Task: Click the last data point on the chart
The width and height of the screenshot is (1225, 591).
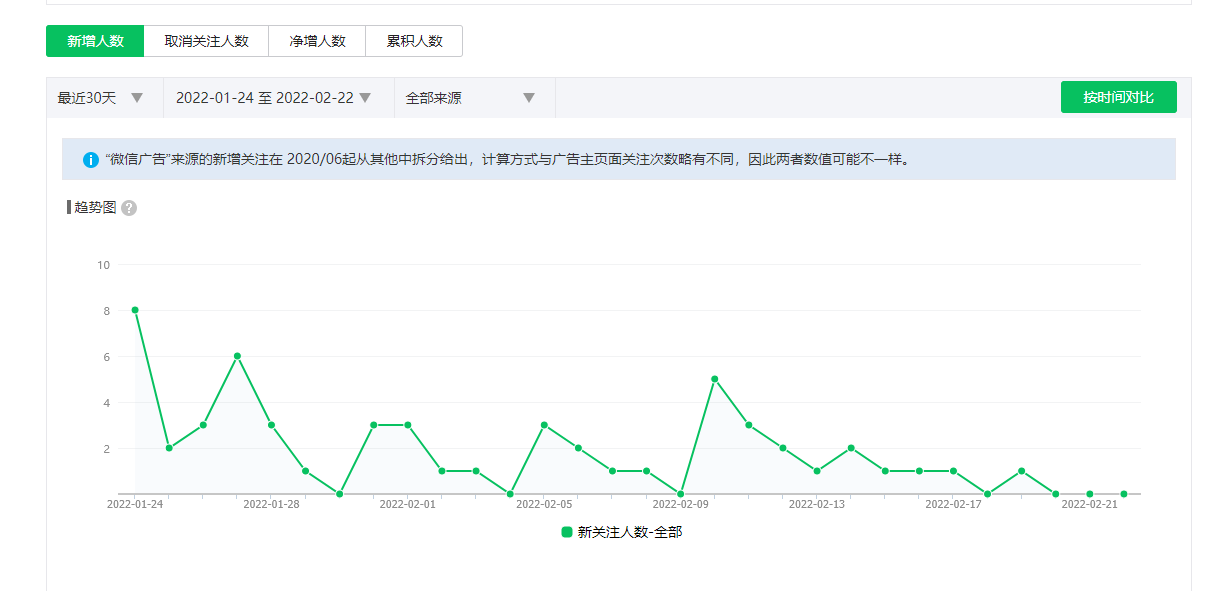Action: click(1124, 494)
